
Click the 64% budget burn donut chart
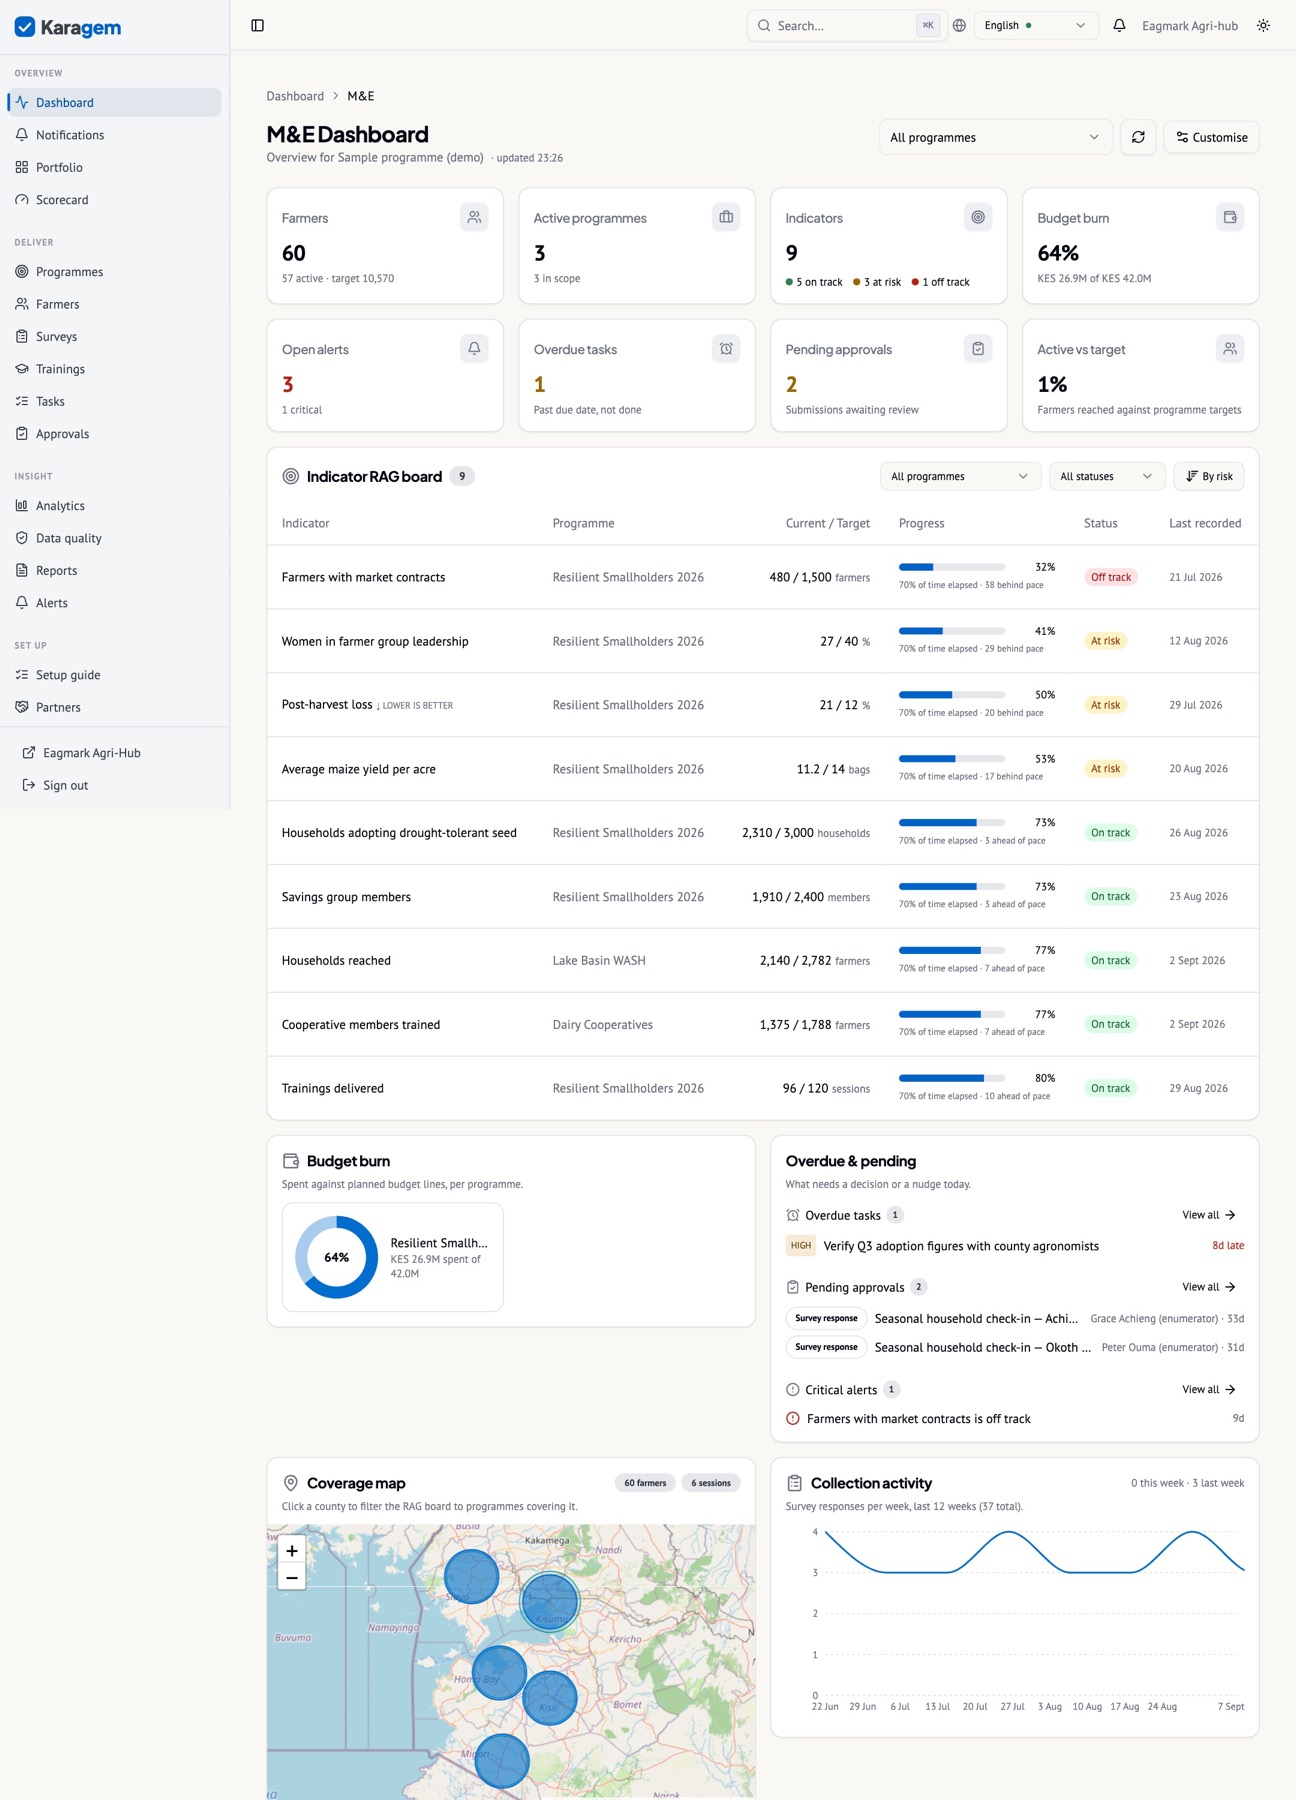(337, 1257)
